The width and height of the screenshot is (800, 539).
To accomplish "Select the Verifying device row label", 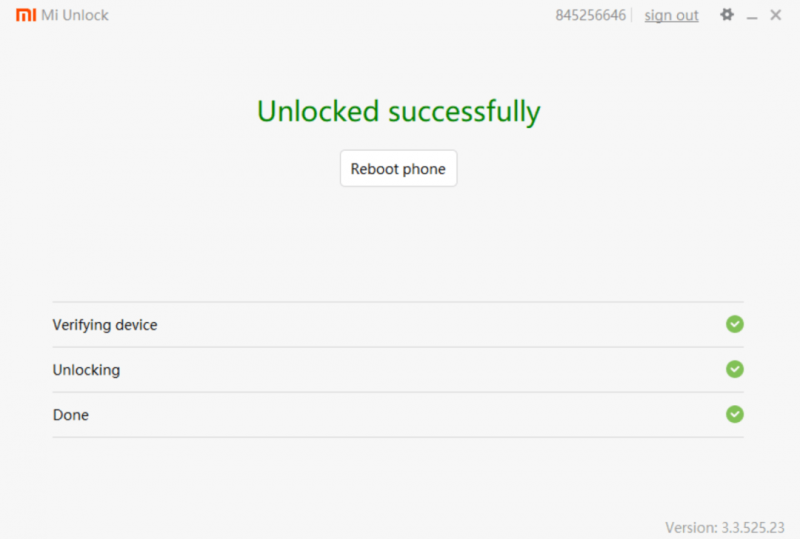I will pyautogui.click(x=105, y=325).
